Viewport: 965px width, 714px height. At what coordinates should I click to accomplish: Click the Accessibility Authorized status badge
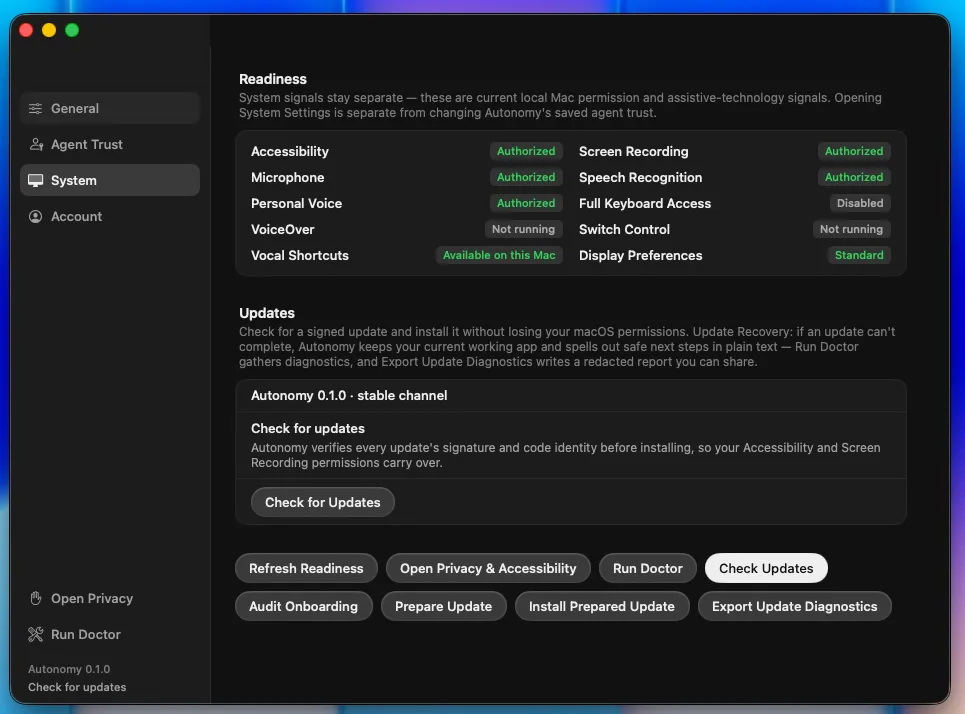point(526,151)
